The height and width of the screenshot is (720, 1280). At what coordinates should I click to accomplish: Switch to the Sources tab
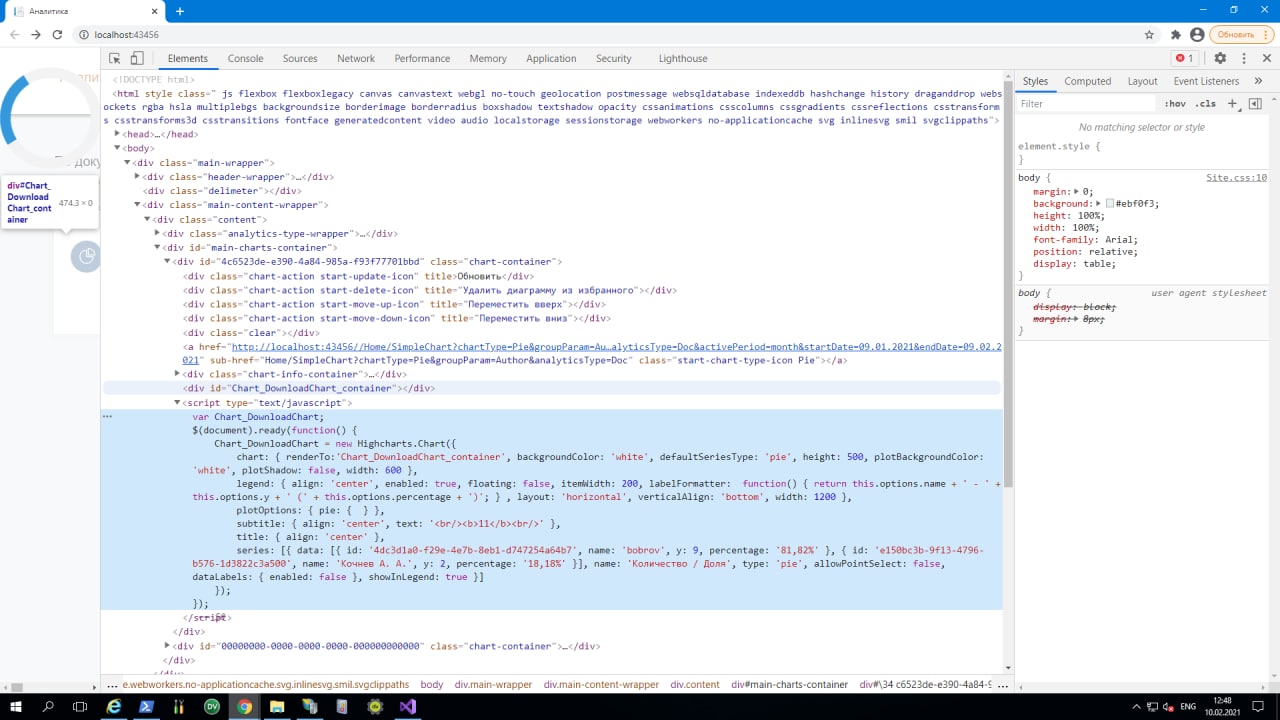[x=300, y=59]
